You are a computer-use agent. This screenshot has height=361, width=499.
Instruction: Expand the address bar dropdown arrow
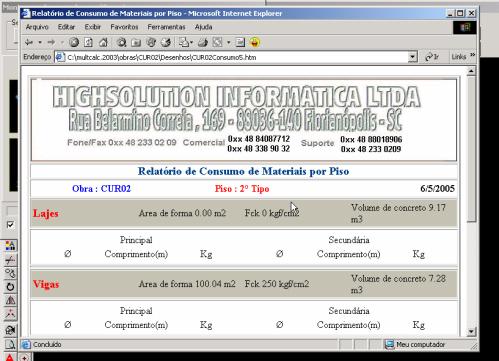click(412, 57)
